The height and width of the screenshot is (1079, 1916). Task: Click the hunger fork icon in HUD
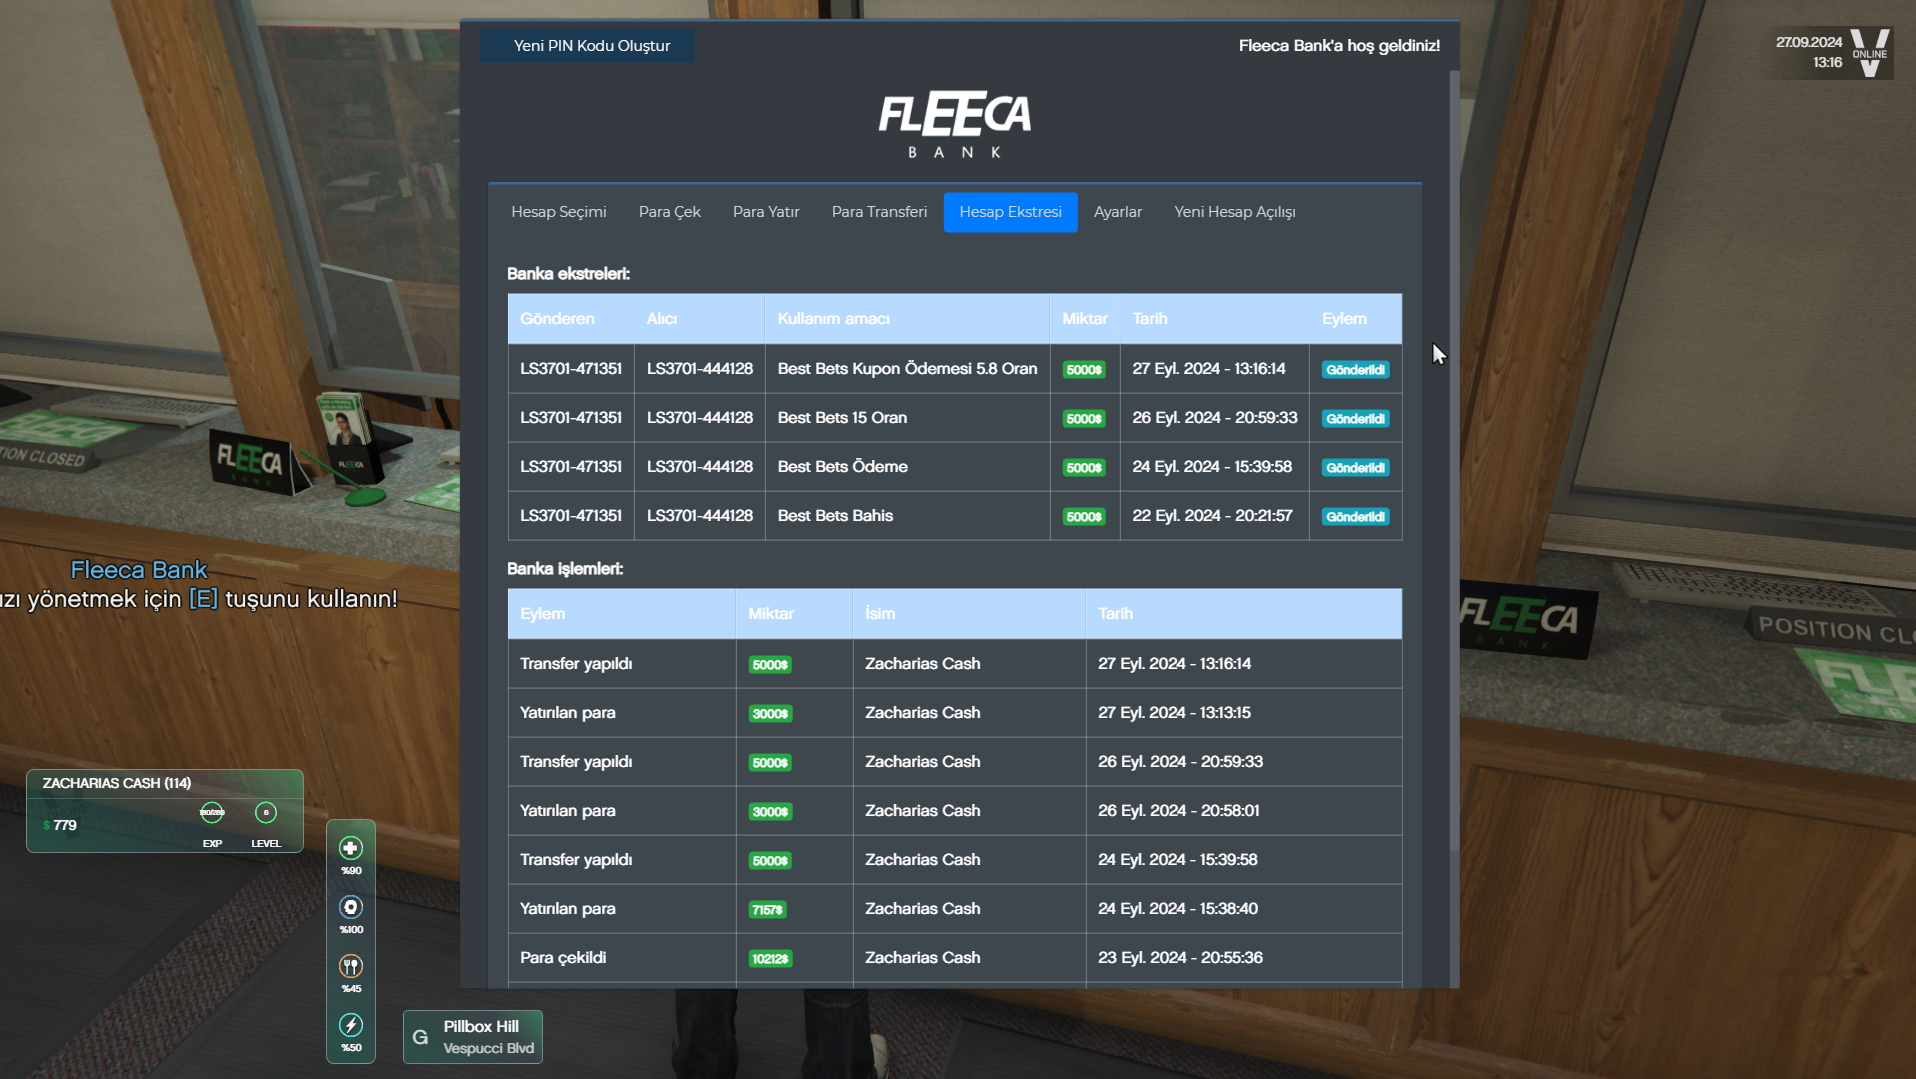(x=351, y=966)
